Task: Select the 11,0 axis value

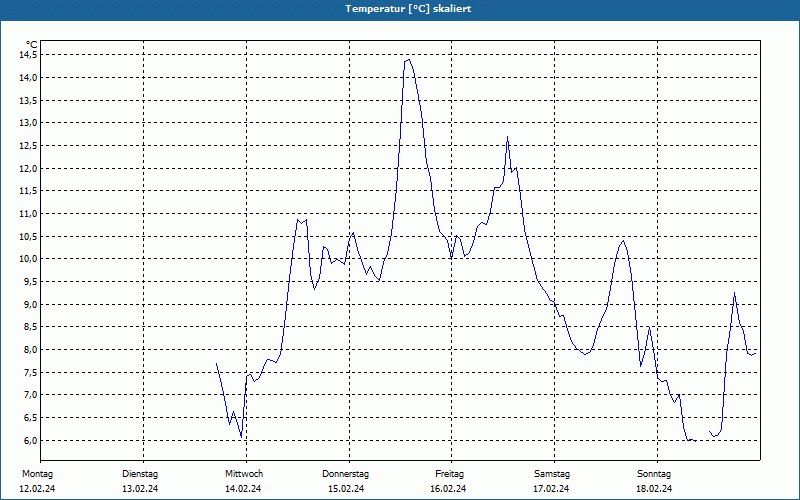Action: coord(28,213)
